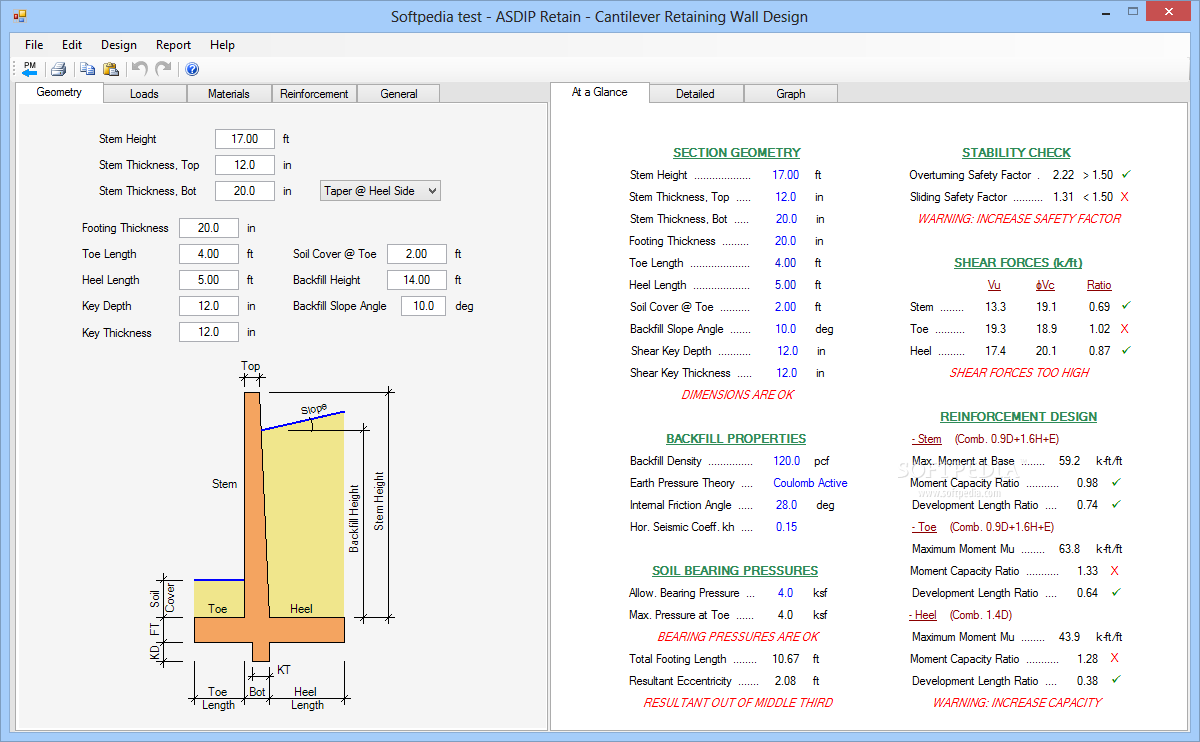Click the Resultant Eccentricity value 2.08
Image resolution: width=1200 pixels, height=742 pixels.
(x=786, y=681)
